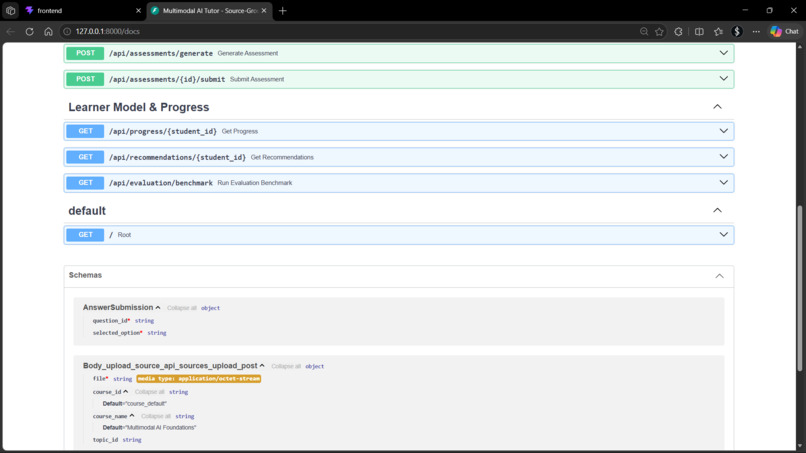Click the question_id property name
Image resolution: width=806 pixels, height=453 pixels.
pos(110,320)
